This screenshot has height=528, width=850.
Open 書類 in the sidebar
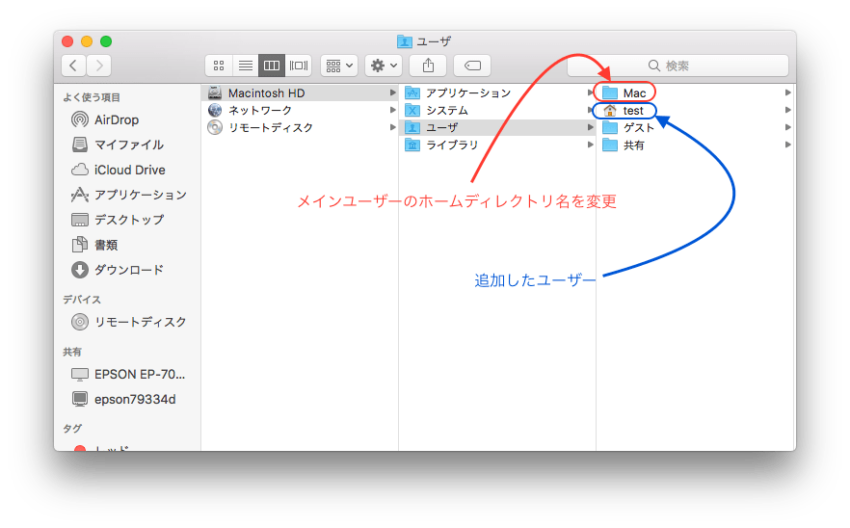[x=94, y=245]
